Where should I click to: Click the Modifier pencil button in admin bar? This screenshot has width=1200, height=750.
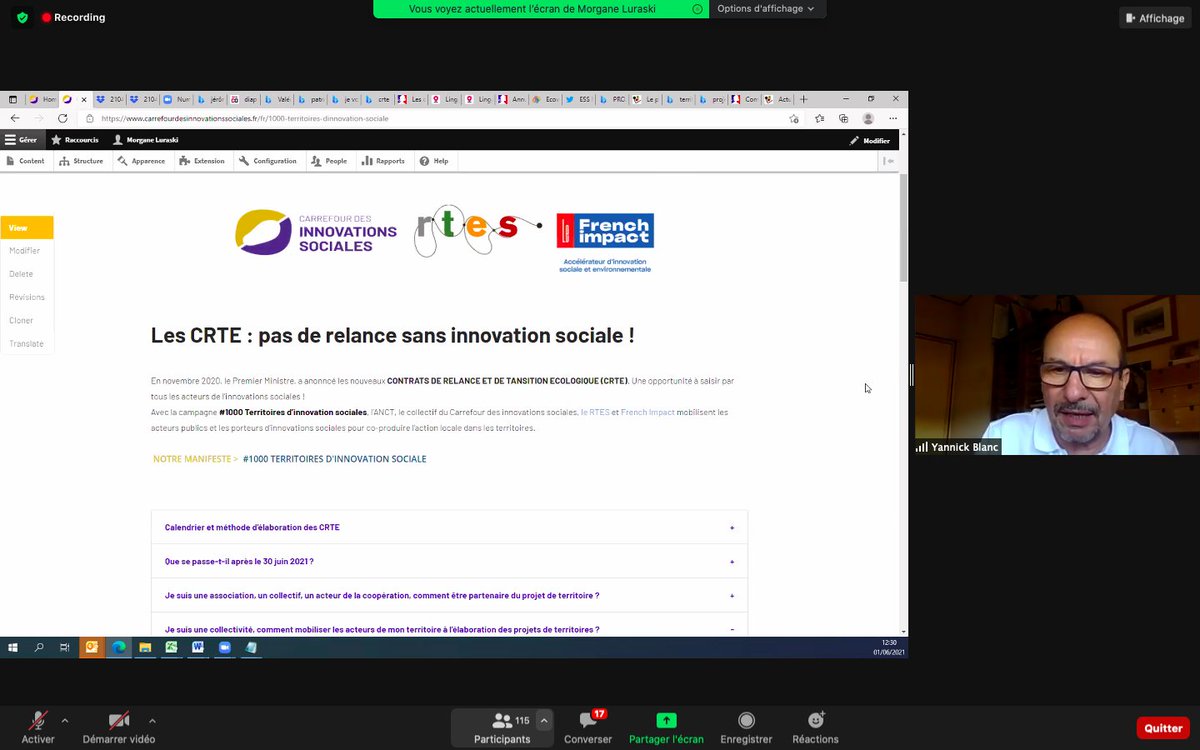870,140
